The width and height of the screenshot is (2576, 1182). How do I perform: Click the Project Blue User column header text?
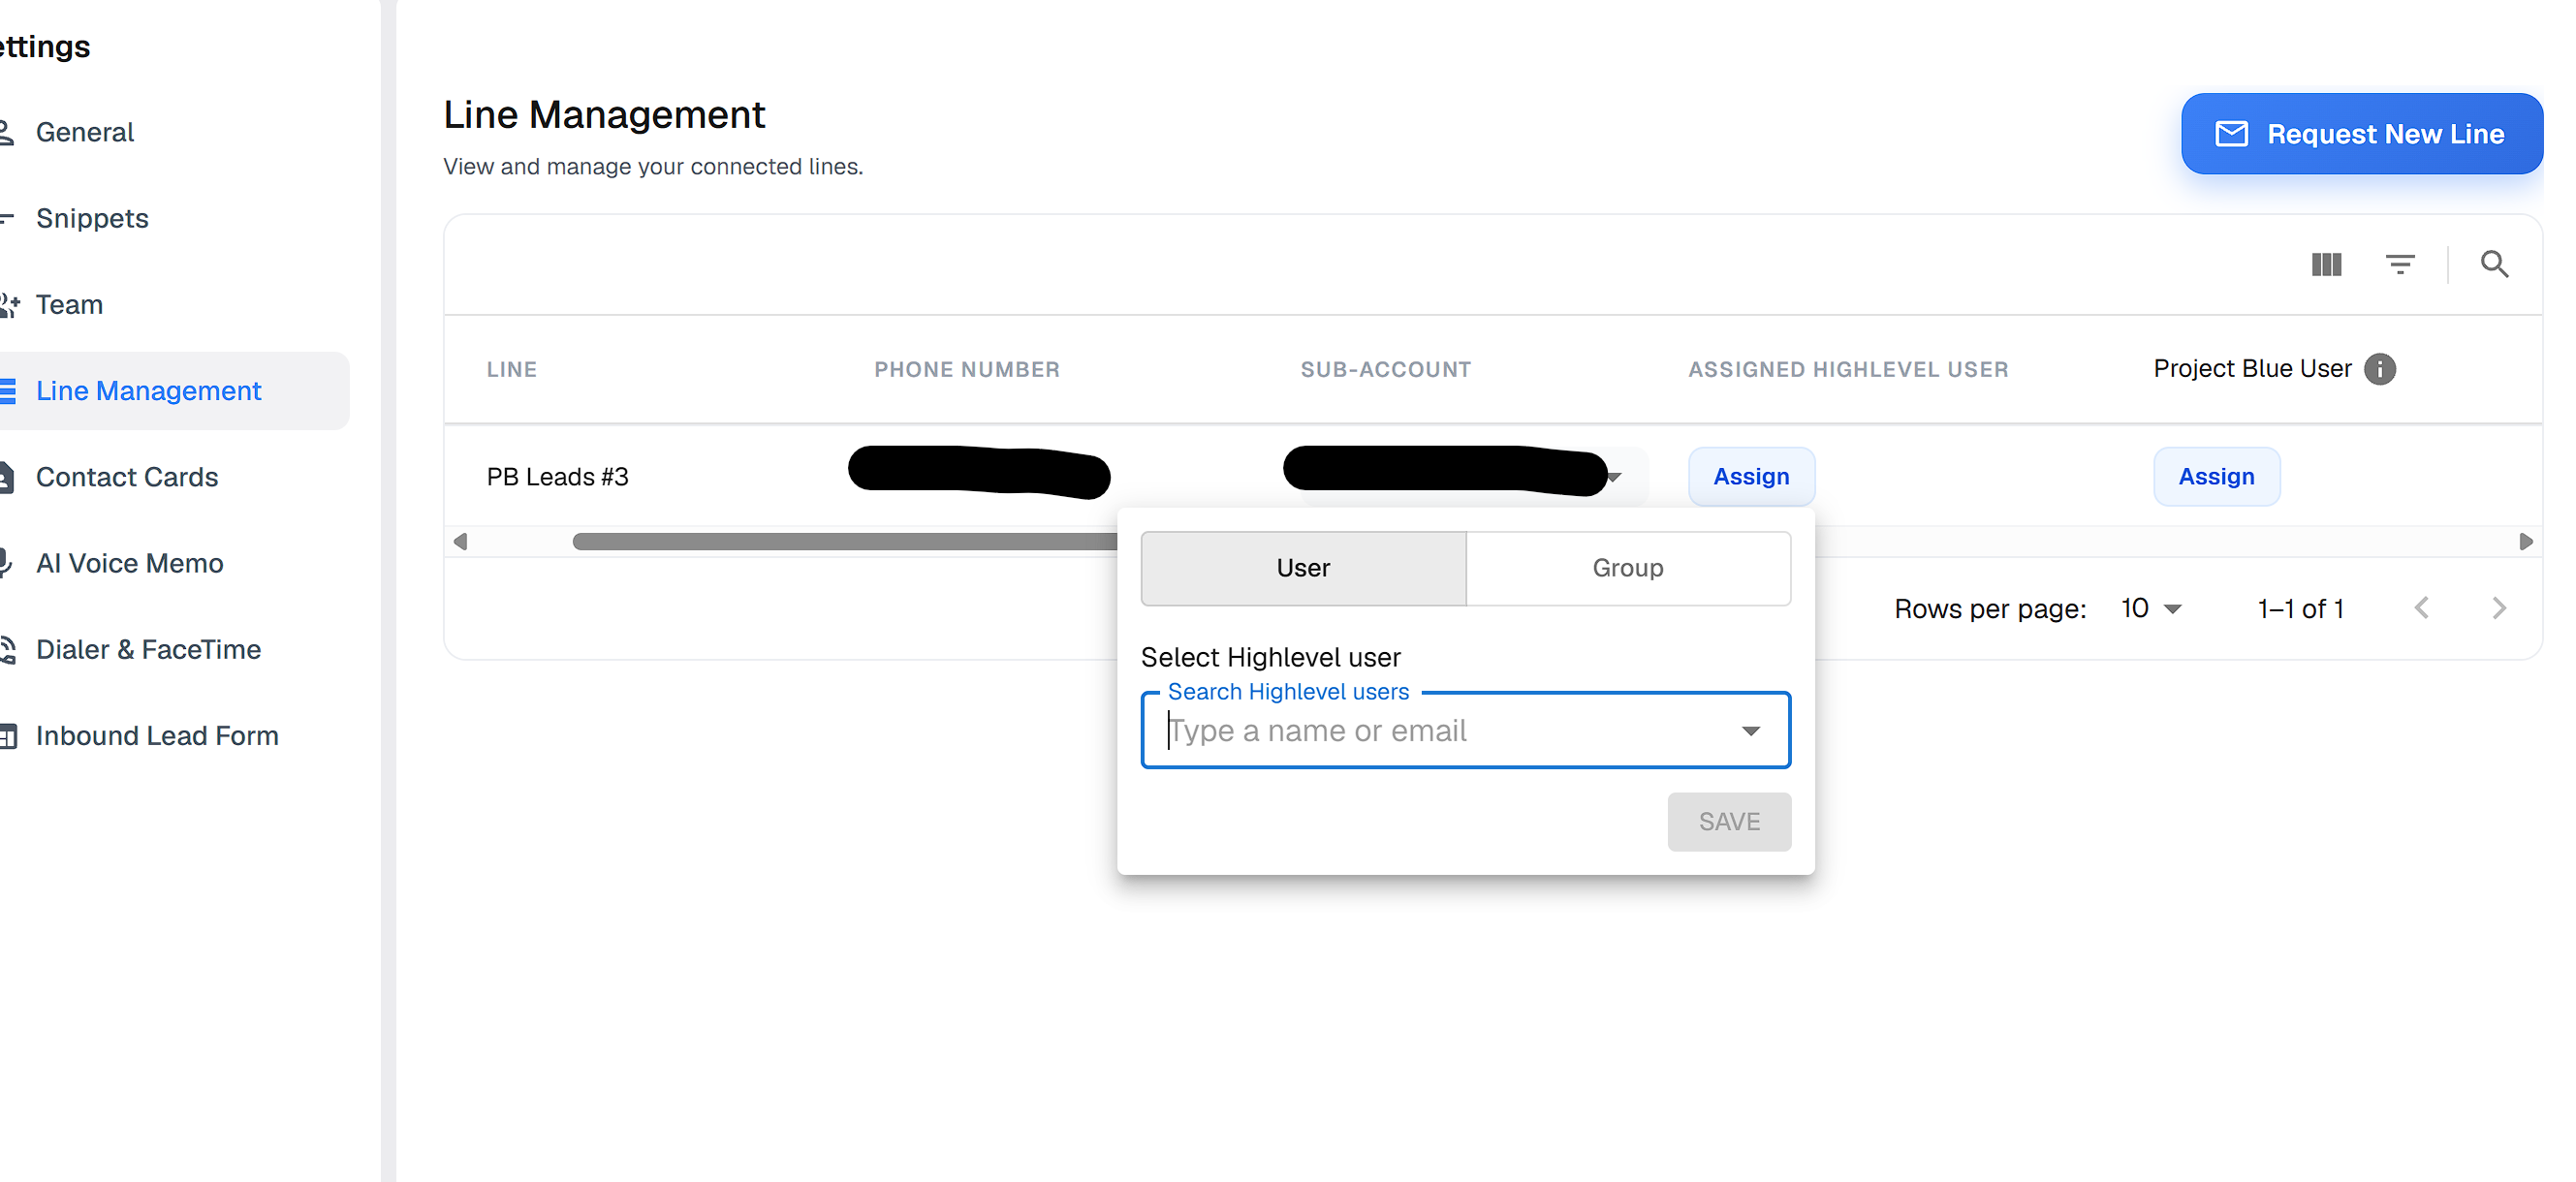[2252, 369]
